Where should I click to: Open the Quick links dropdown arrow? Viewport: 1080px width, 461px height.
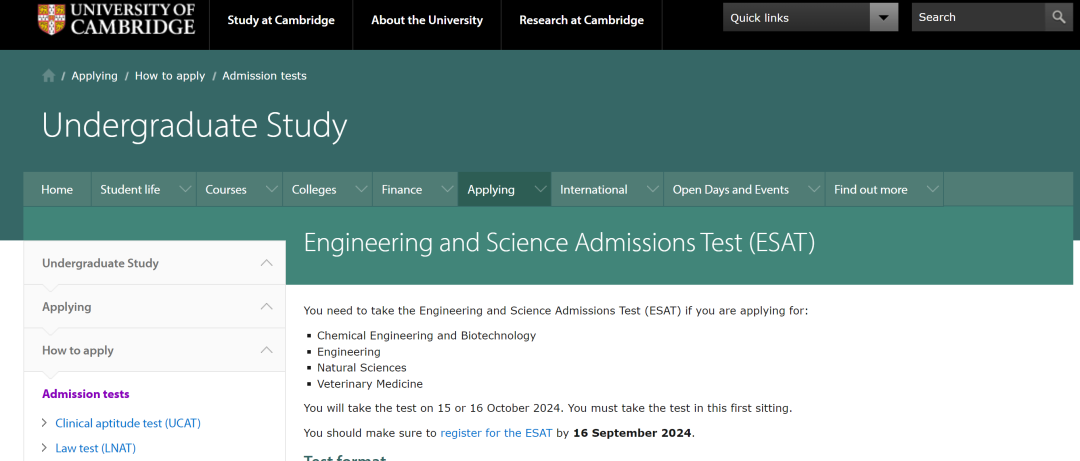point(884,17)
